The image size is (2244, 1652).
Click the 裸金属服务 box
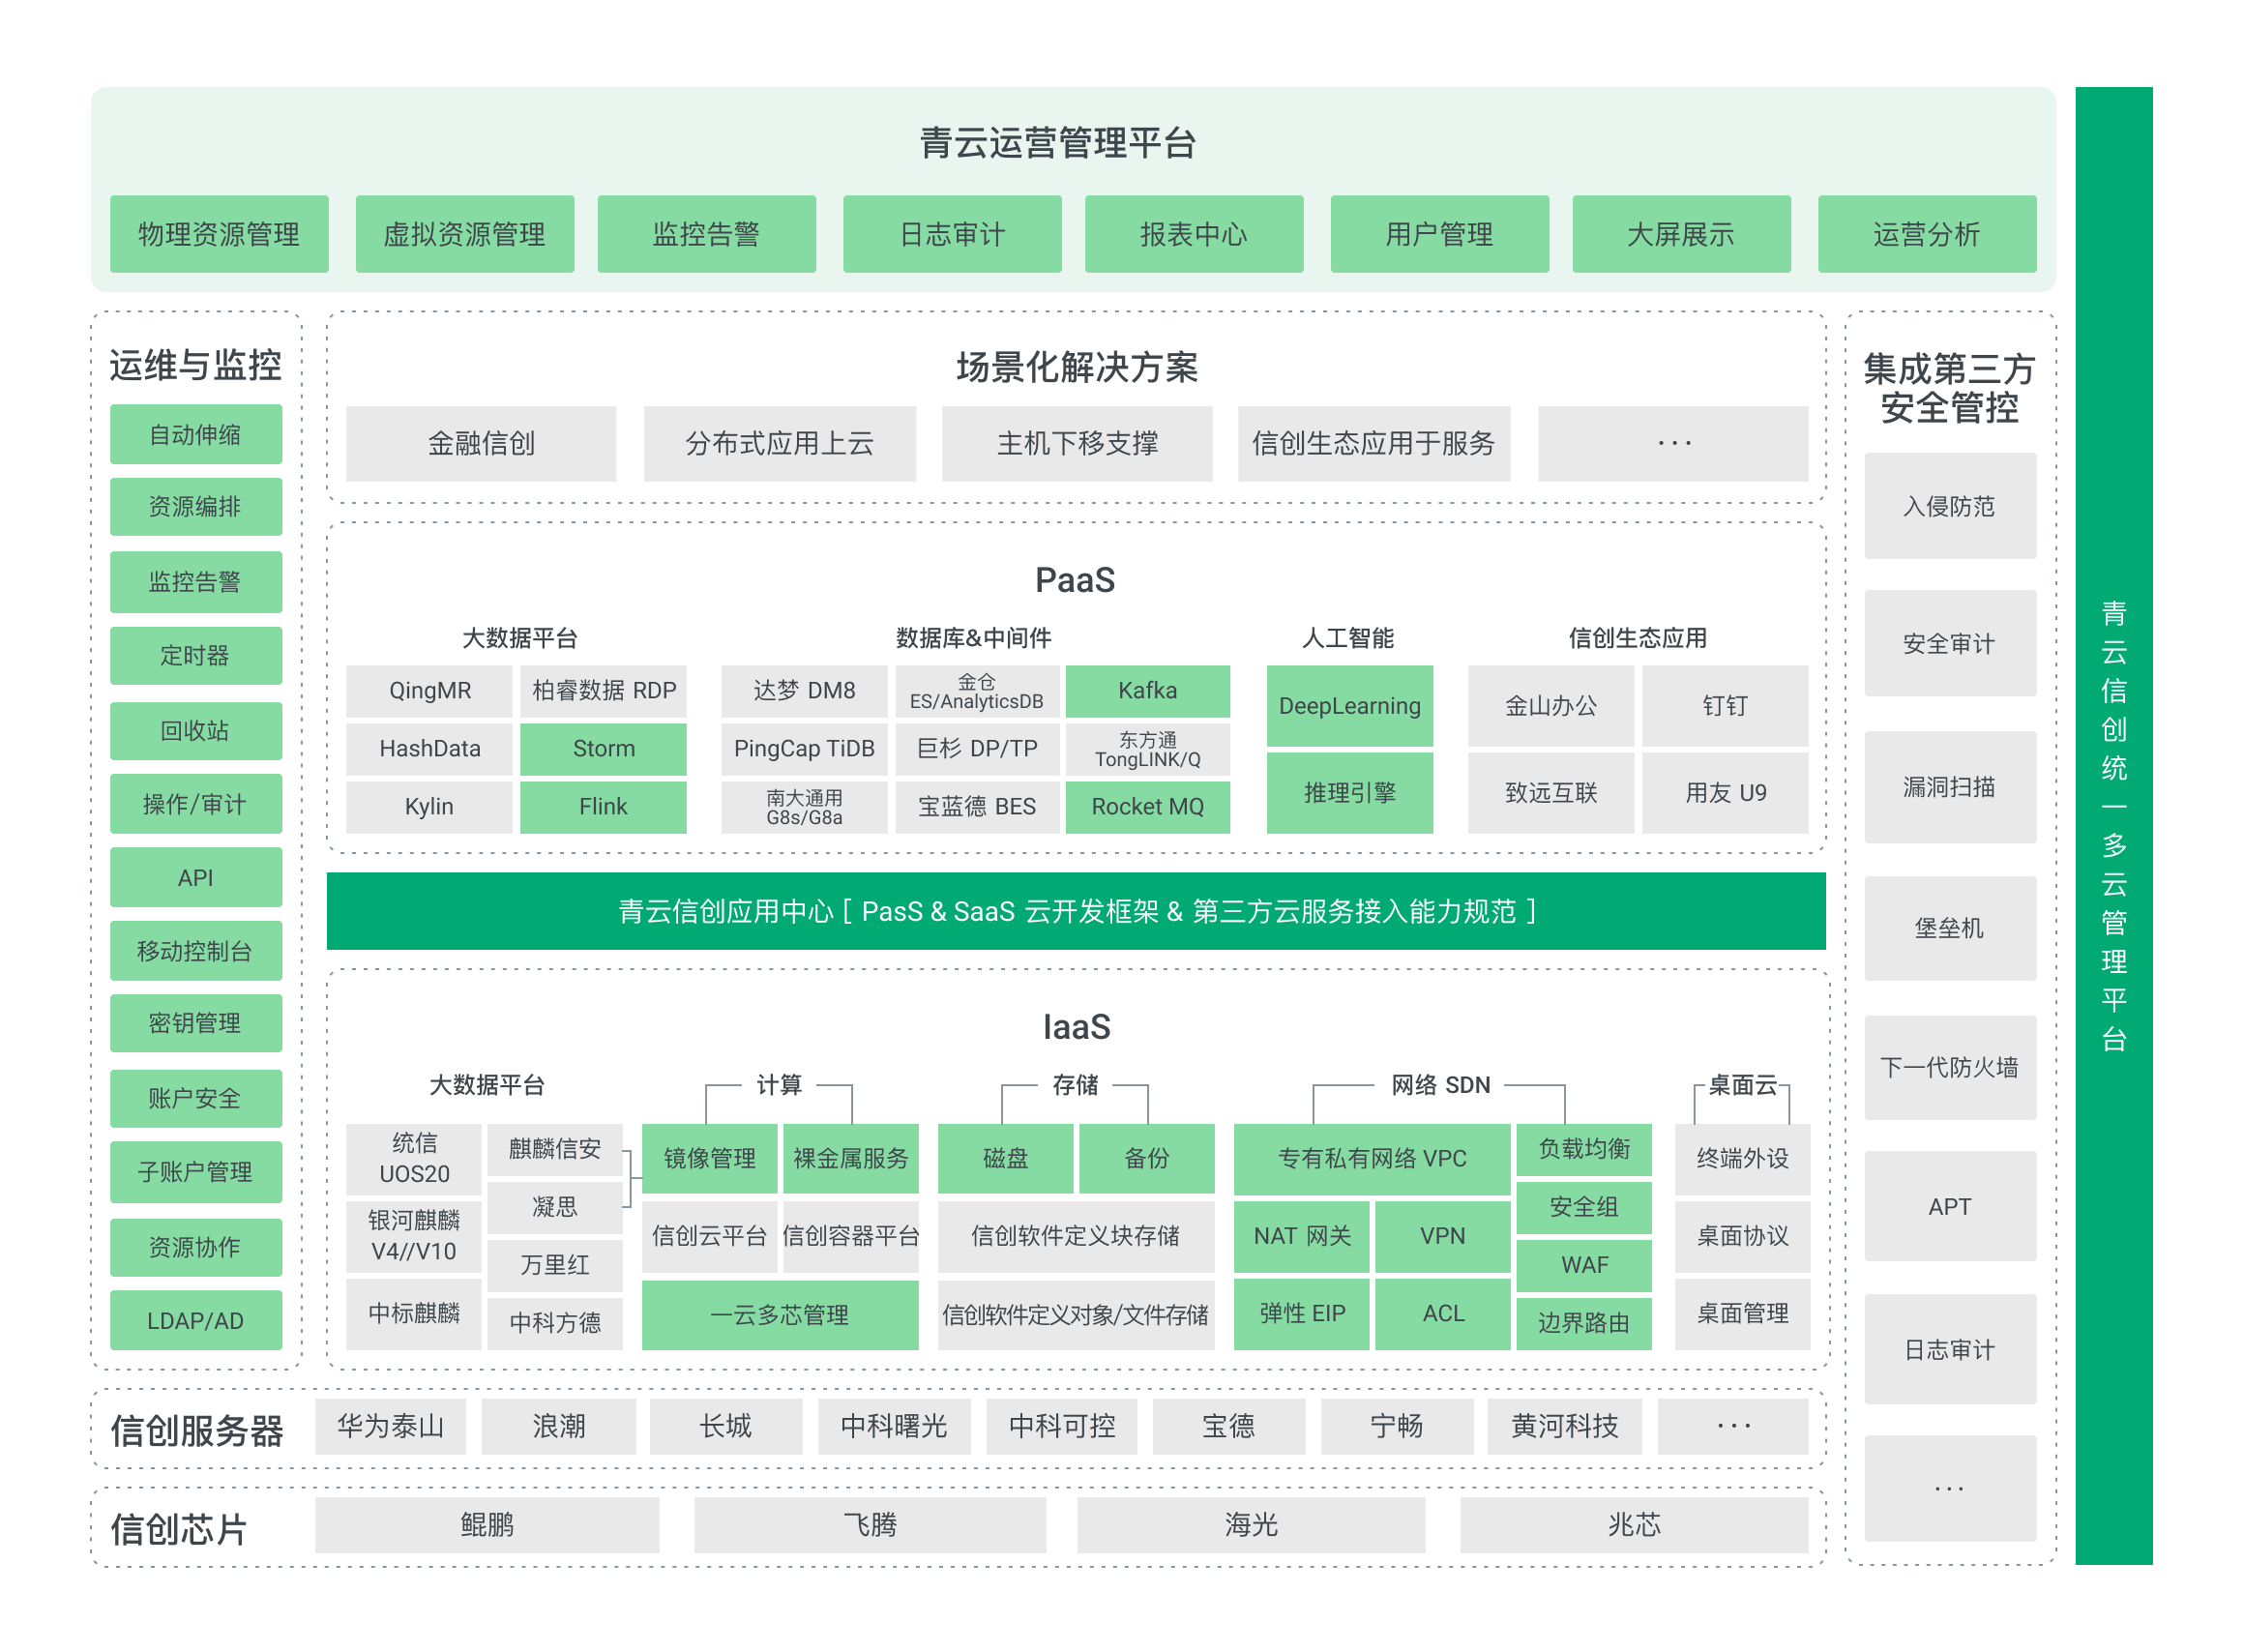[x=851, y=1158]
